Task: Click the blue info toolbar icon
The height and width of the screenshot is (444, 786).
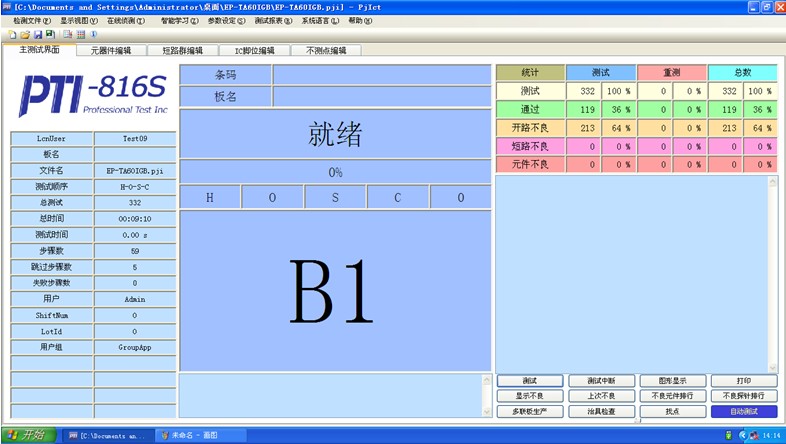Action: point(94,34)
